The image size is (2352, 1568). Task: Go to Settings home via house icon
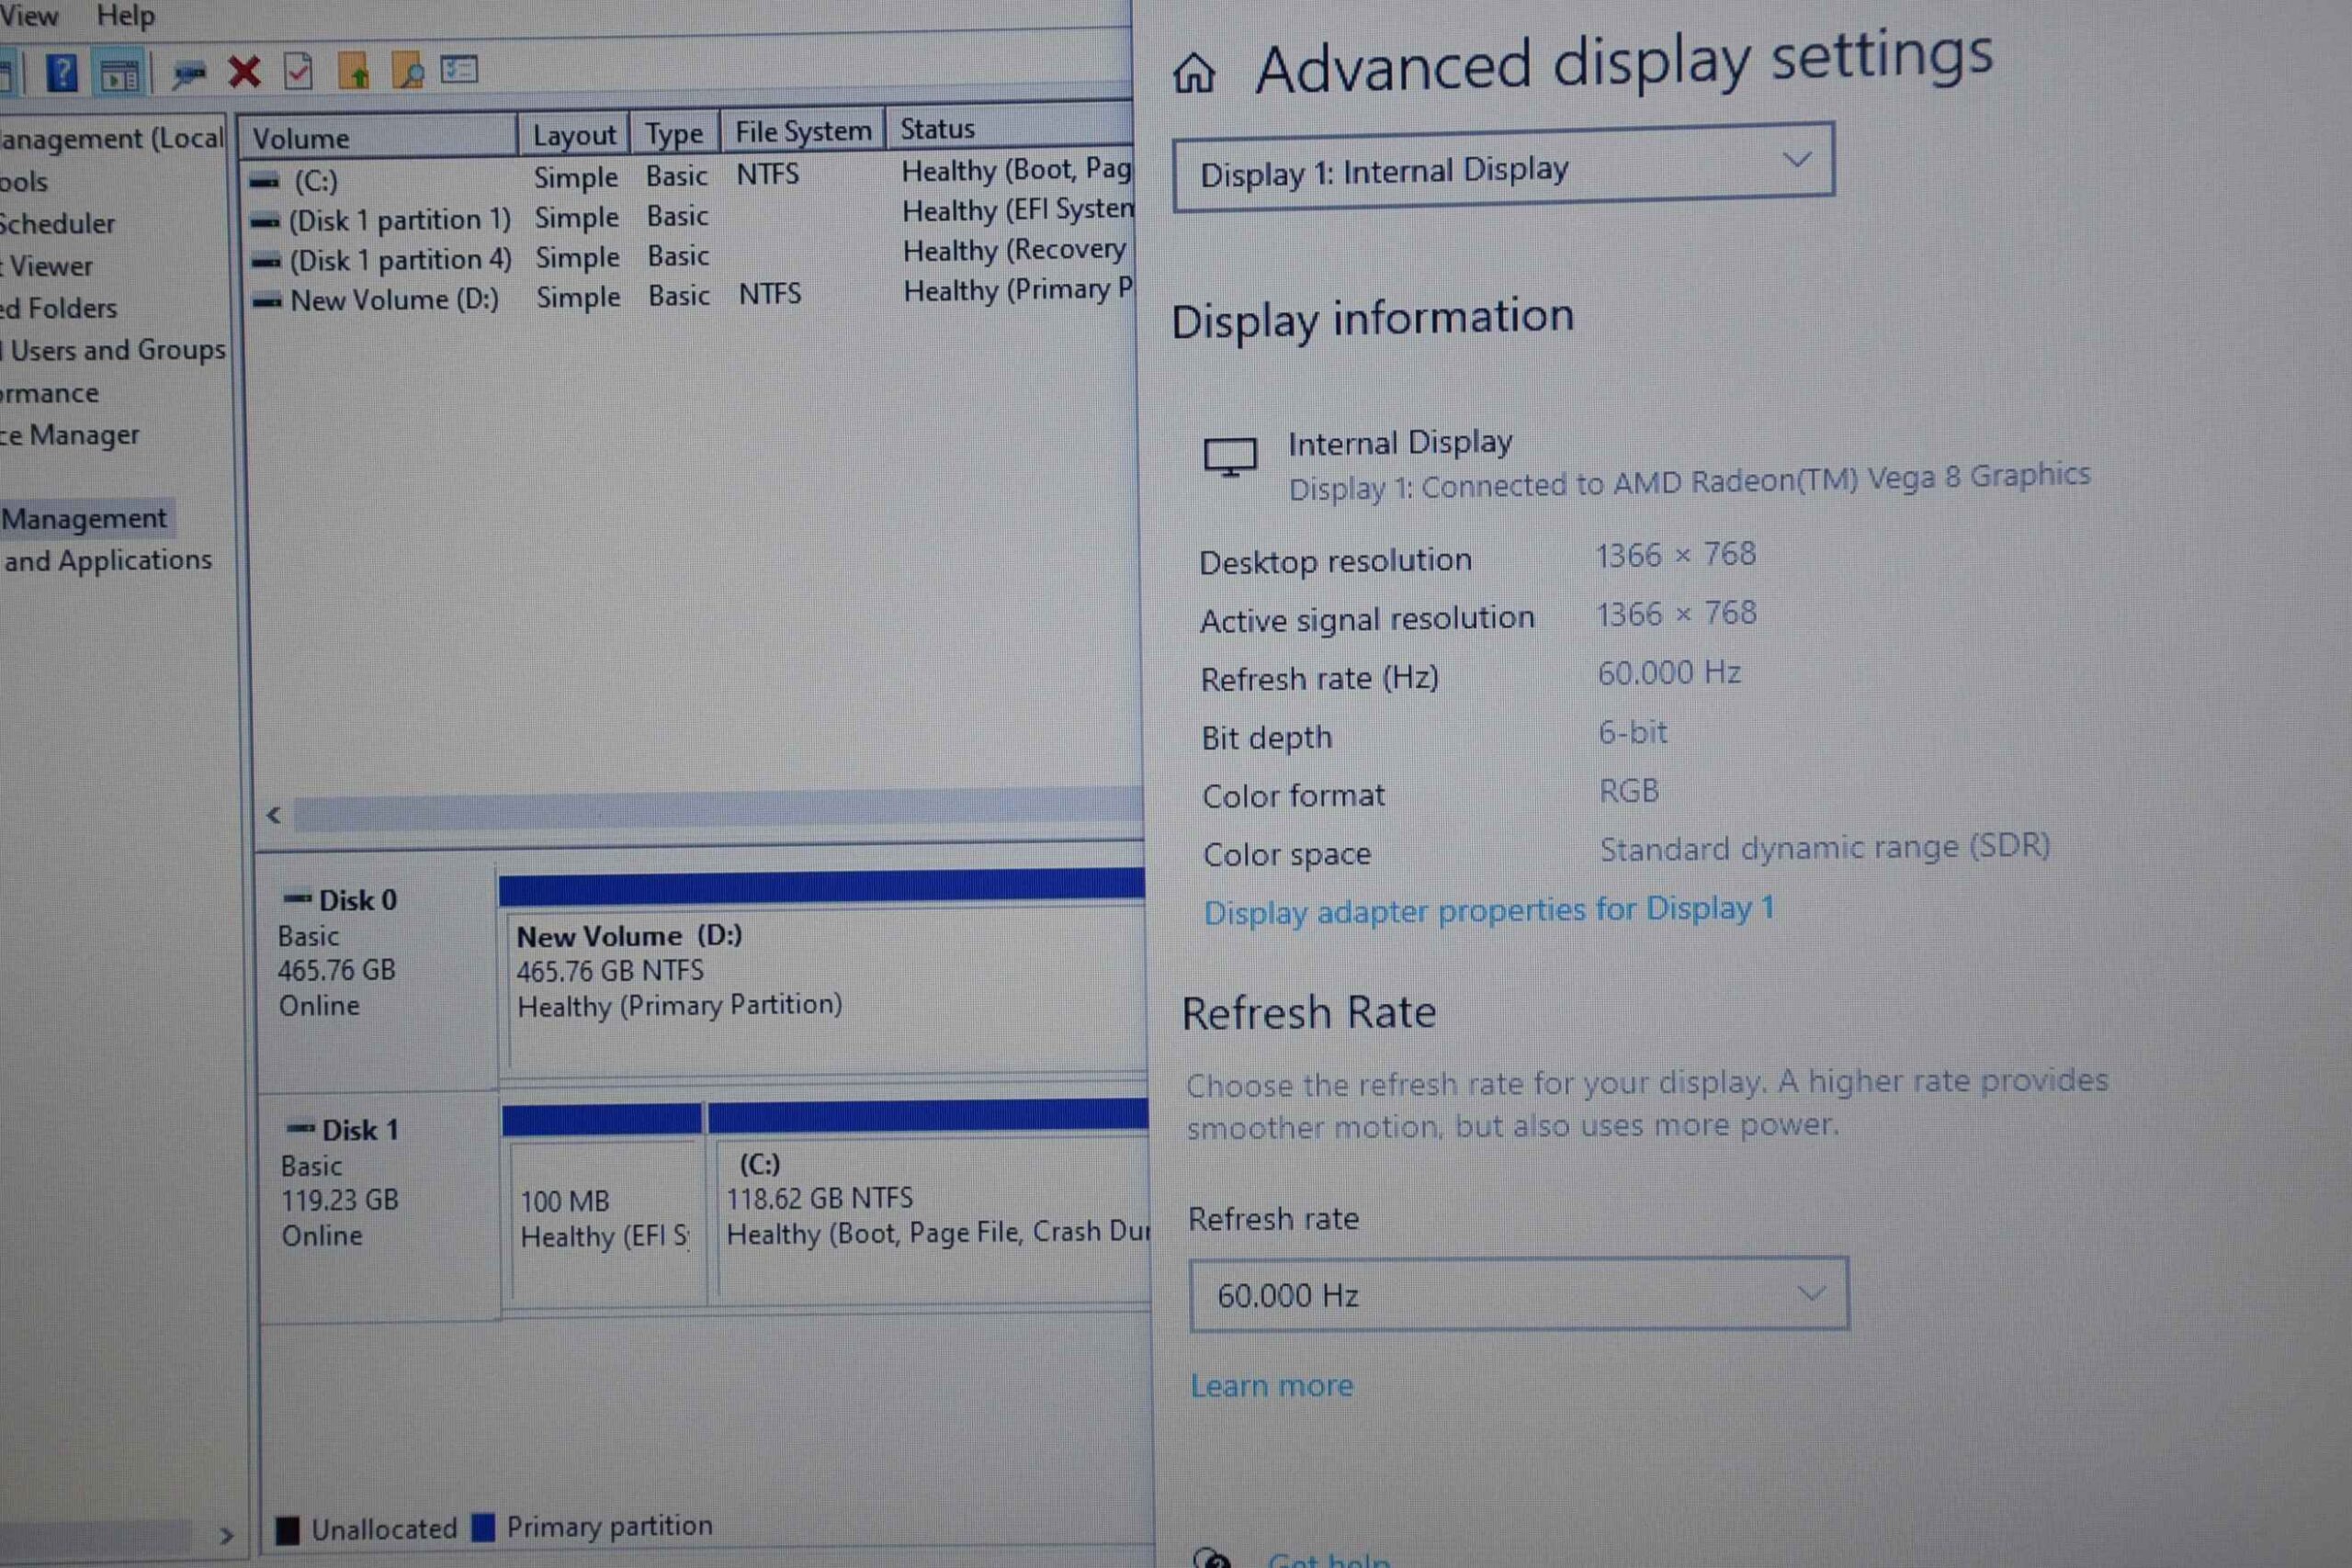coord(1194,73)
